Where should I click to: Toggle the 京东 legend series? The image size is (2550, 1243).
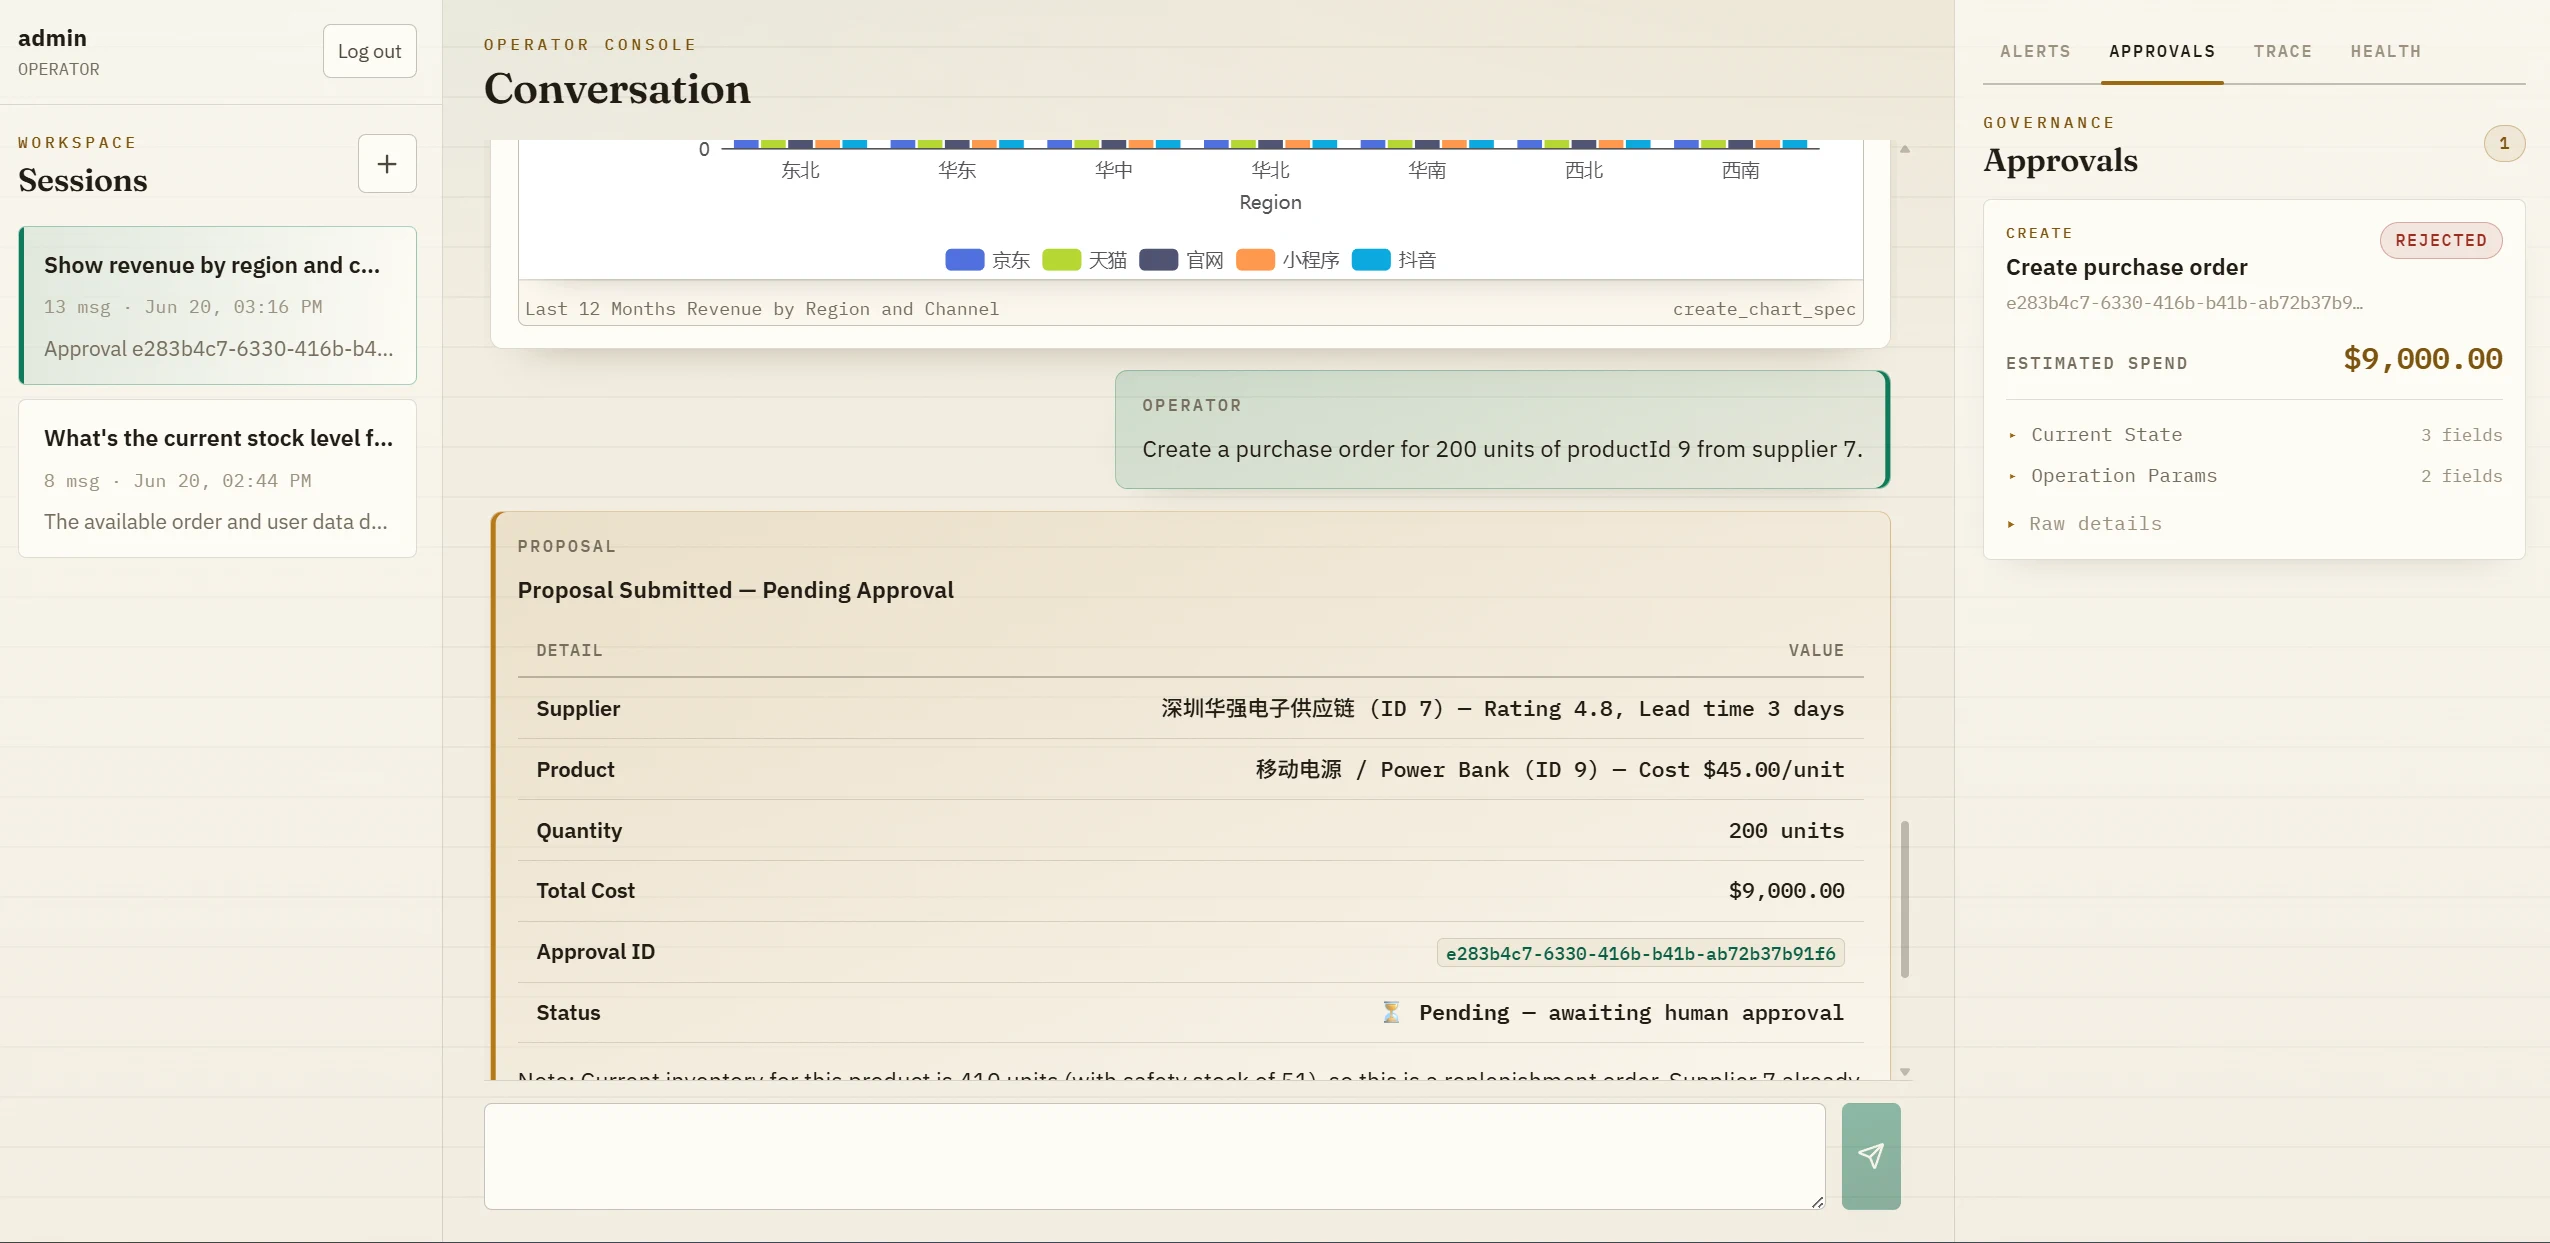pos(987,260)
